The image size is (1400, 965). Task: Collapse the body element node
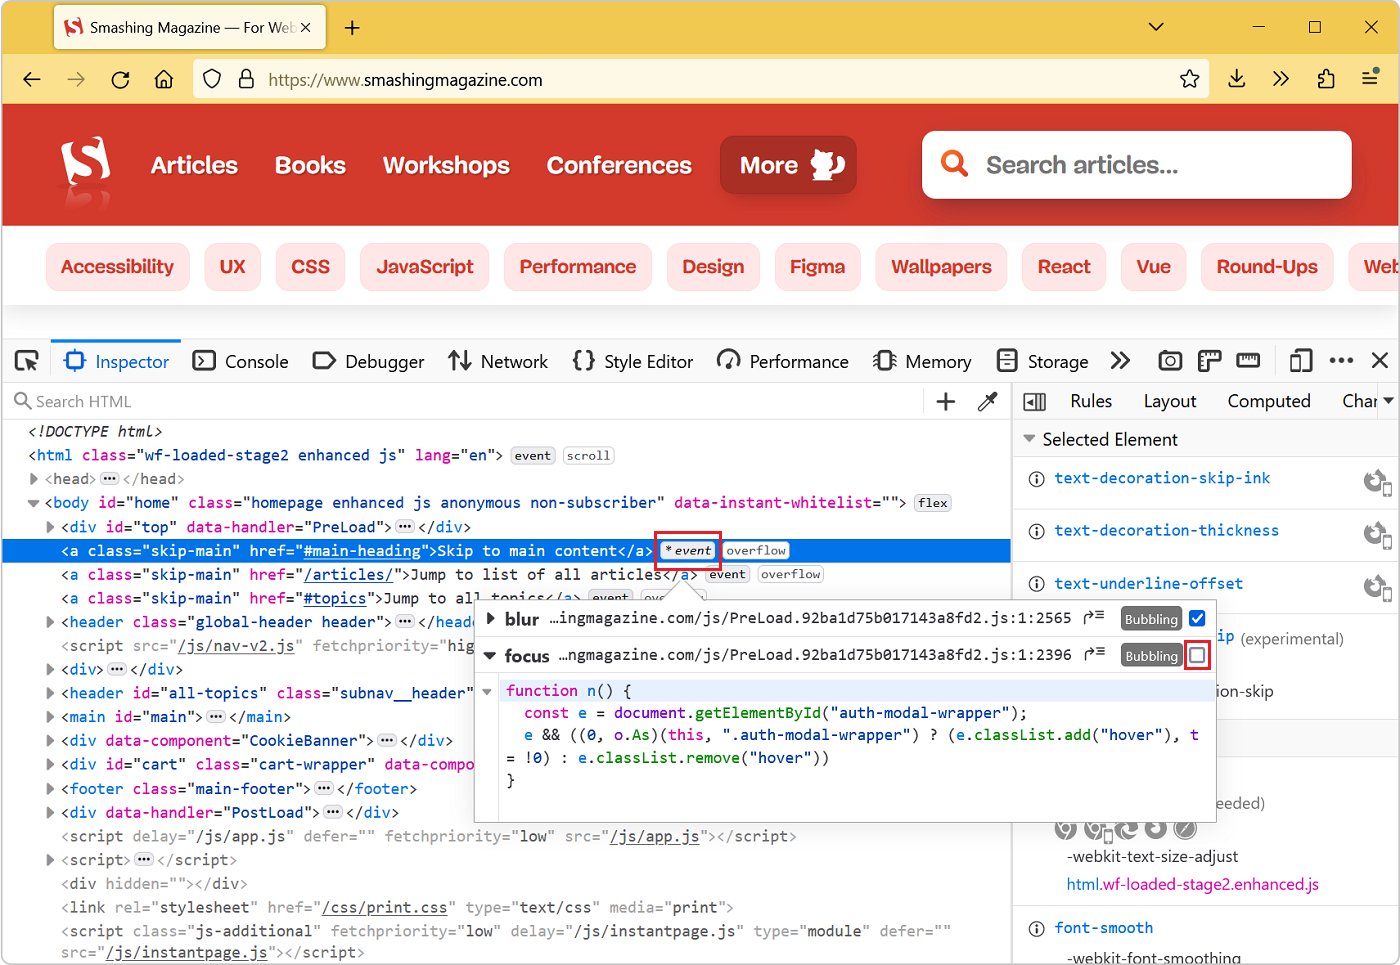click(33, 502)
